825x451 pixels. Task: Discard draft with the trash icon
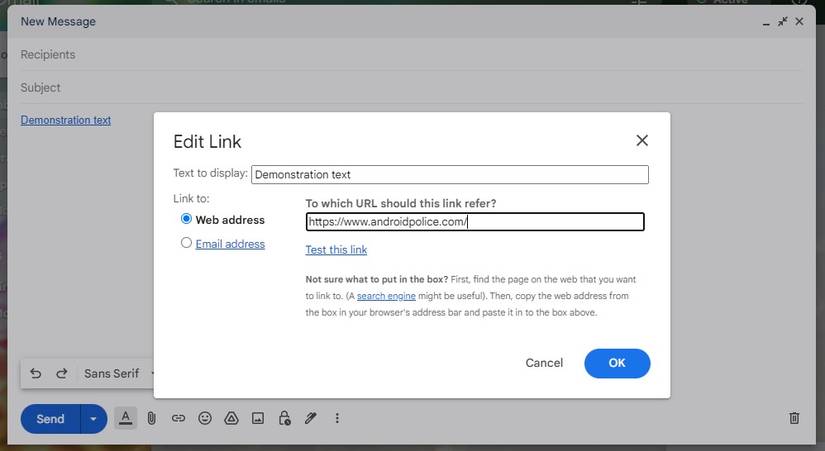[x=794, y=418]
